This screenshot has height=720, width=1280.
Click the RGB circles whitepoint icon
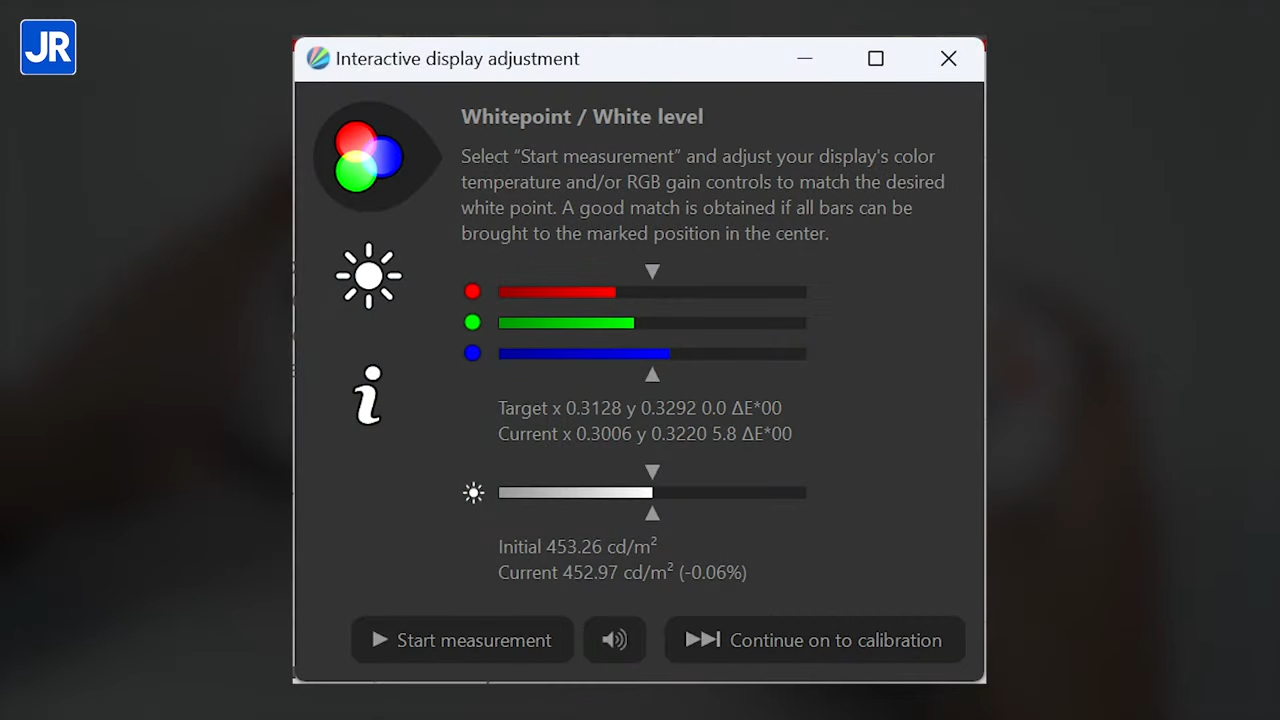[x=369, y=156]
